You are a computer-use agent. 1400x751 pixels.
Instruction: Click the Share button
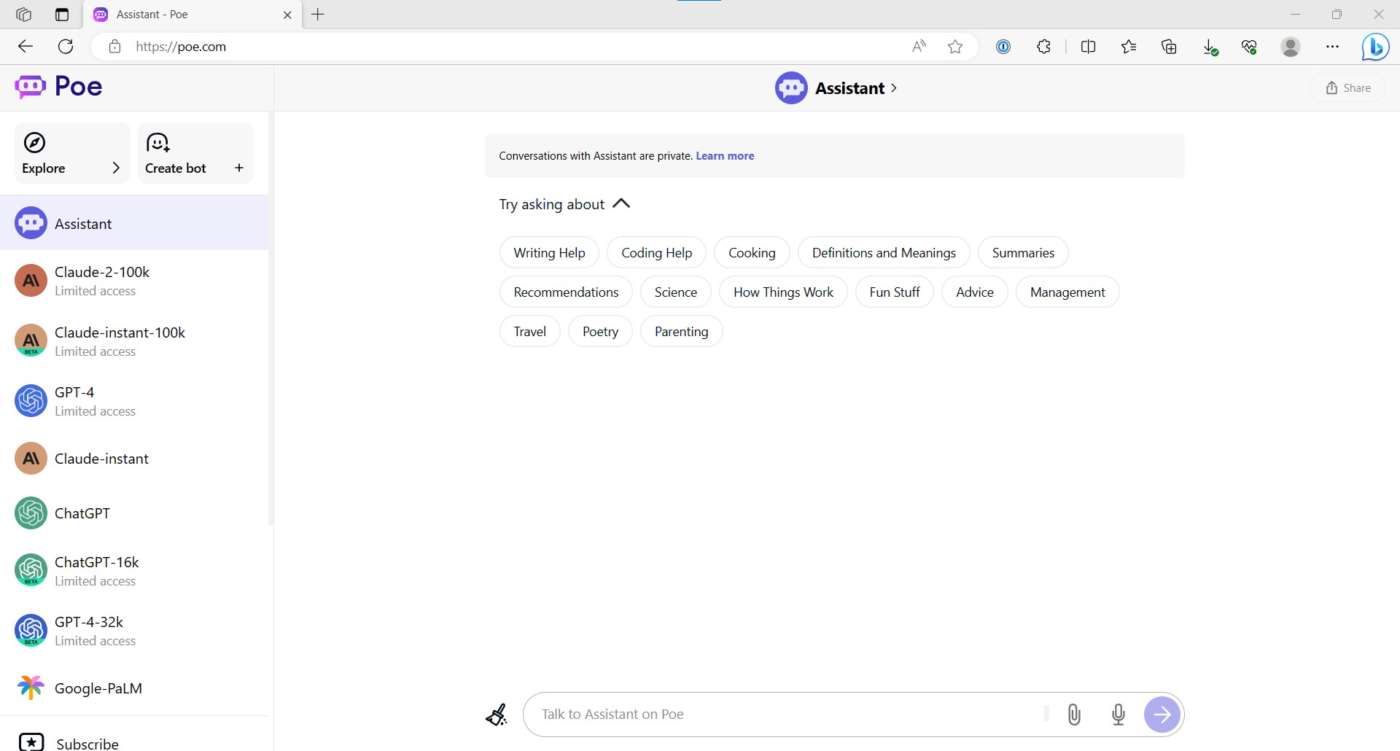(1347, 88)
